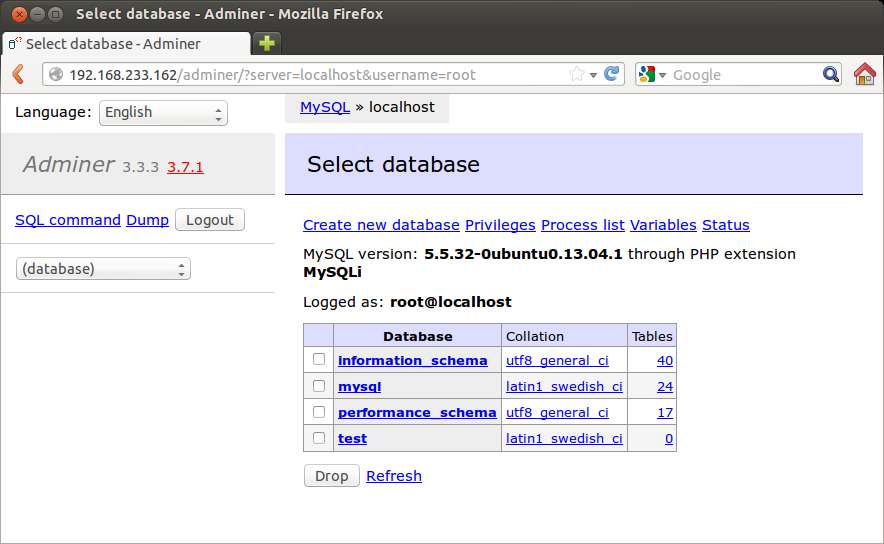
Task: Open the Language dropdown showing English
Action: [x=163, y=113]
